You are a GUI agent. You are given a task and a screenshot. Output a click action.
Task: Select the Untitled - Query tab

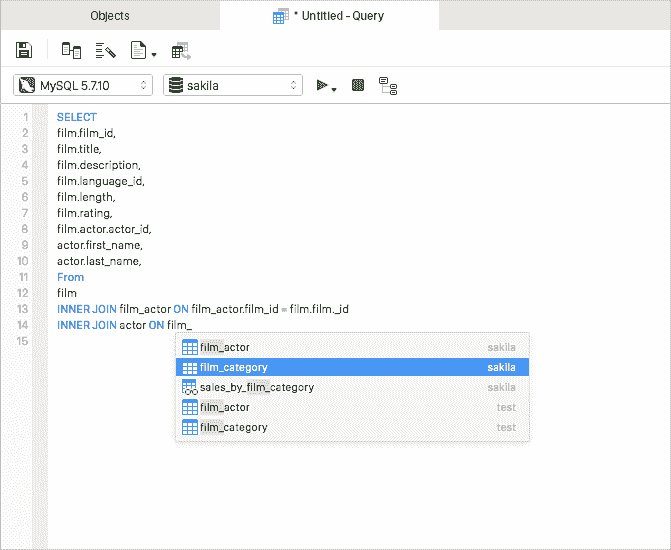[x=330, y=16]
